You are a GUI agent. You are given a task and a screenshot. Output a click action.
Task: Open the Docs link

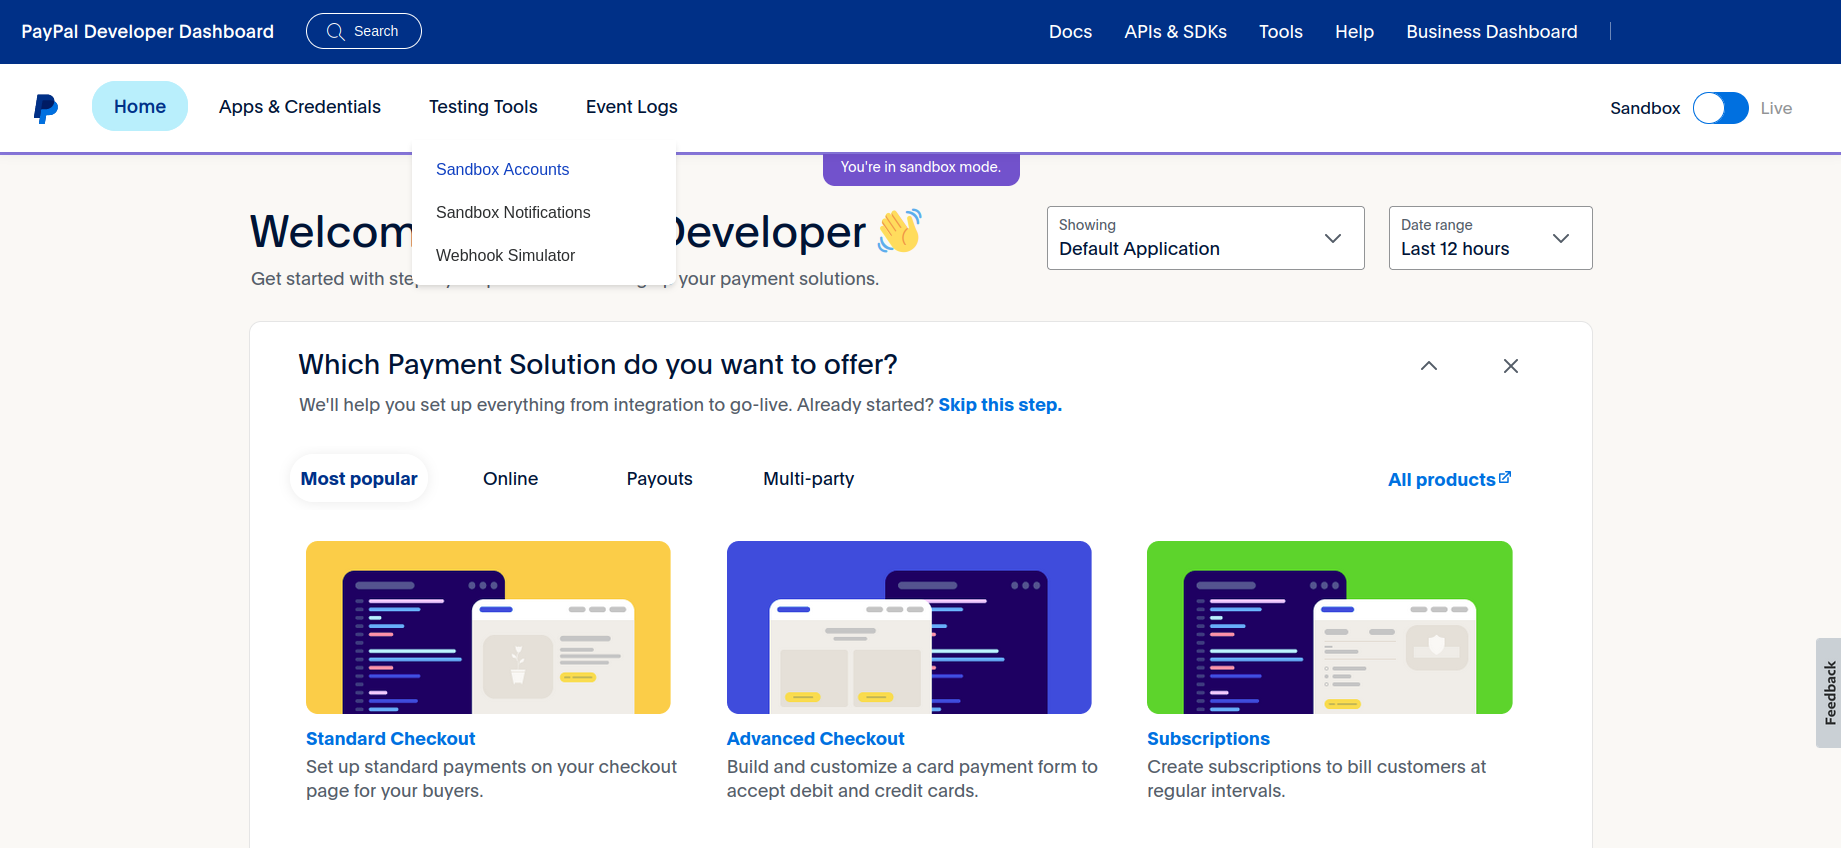pyautogui.click(x=1070, y=32)
